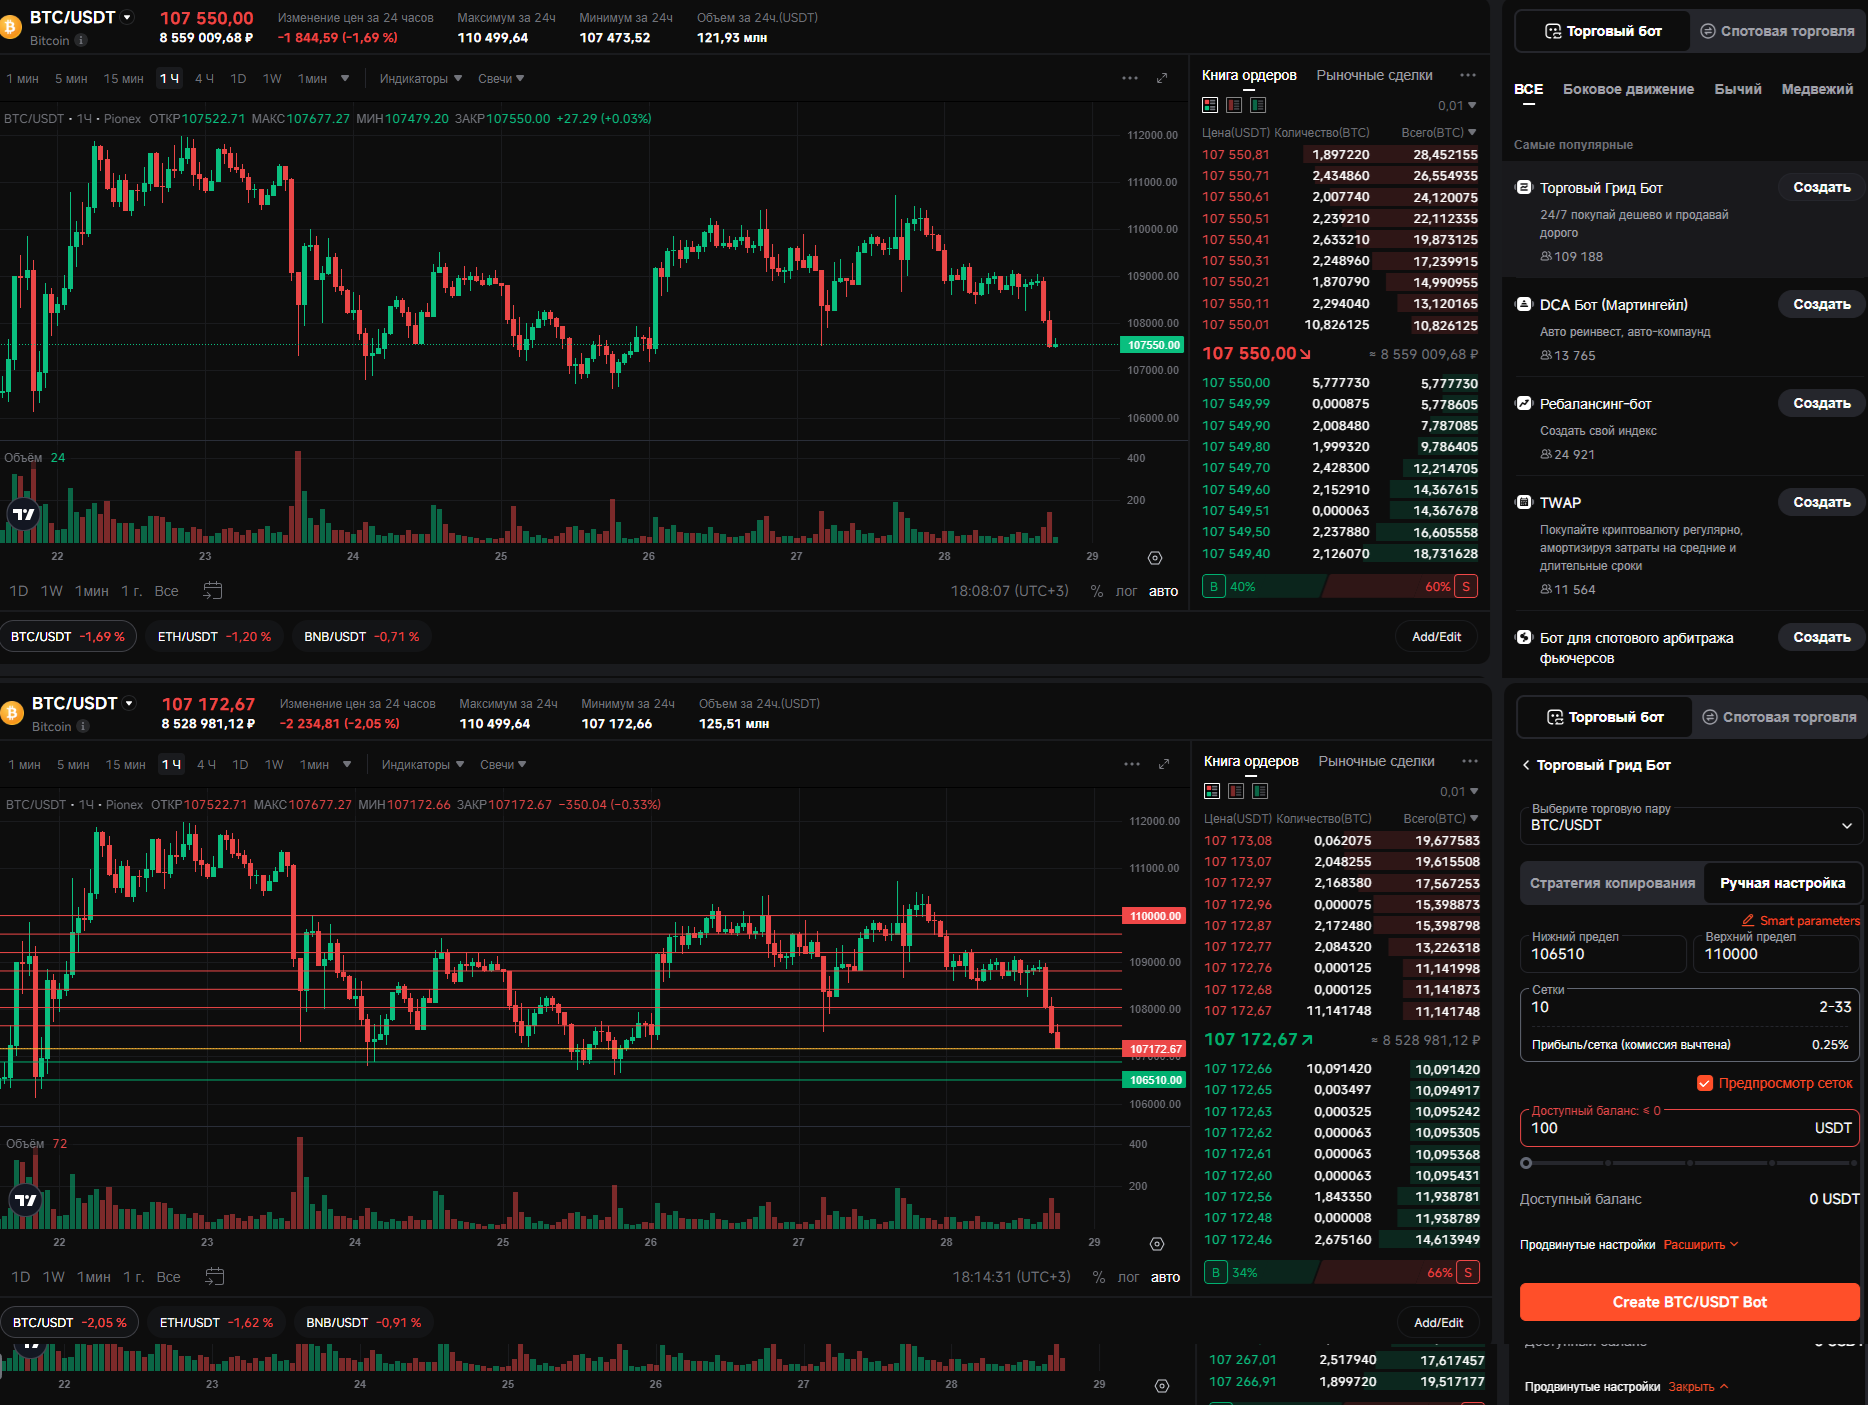Expand Свечи chart type dropdown on upper chart
The width and height of the screenshot is (1868, 1405).
[501, 78]
